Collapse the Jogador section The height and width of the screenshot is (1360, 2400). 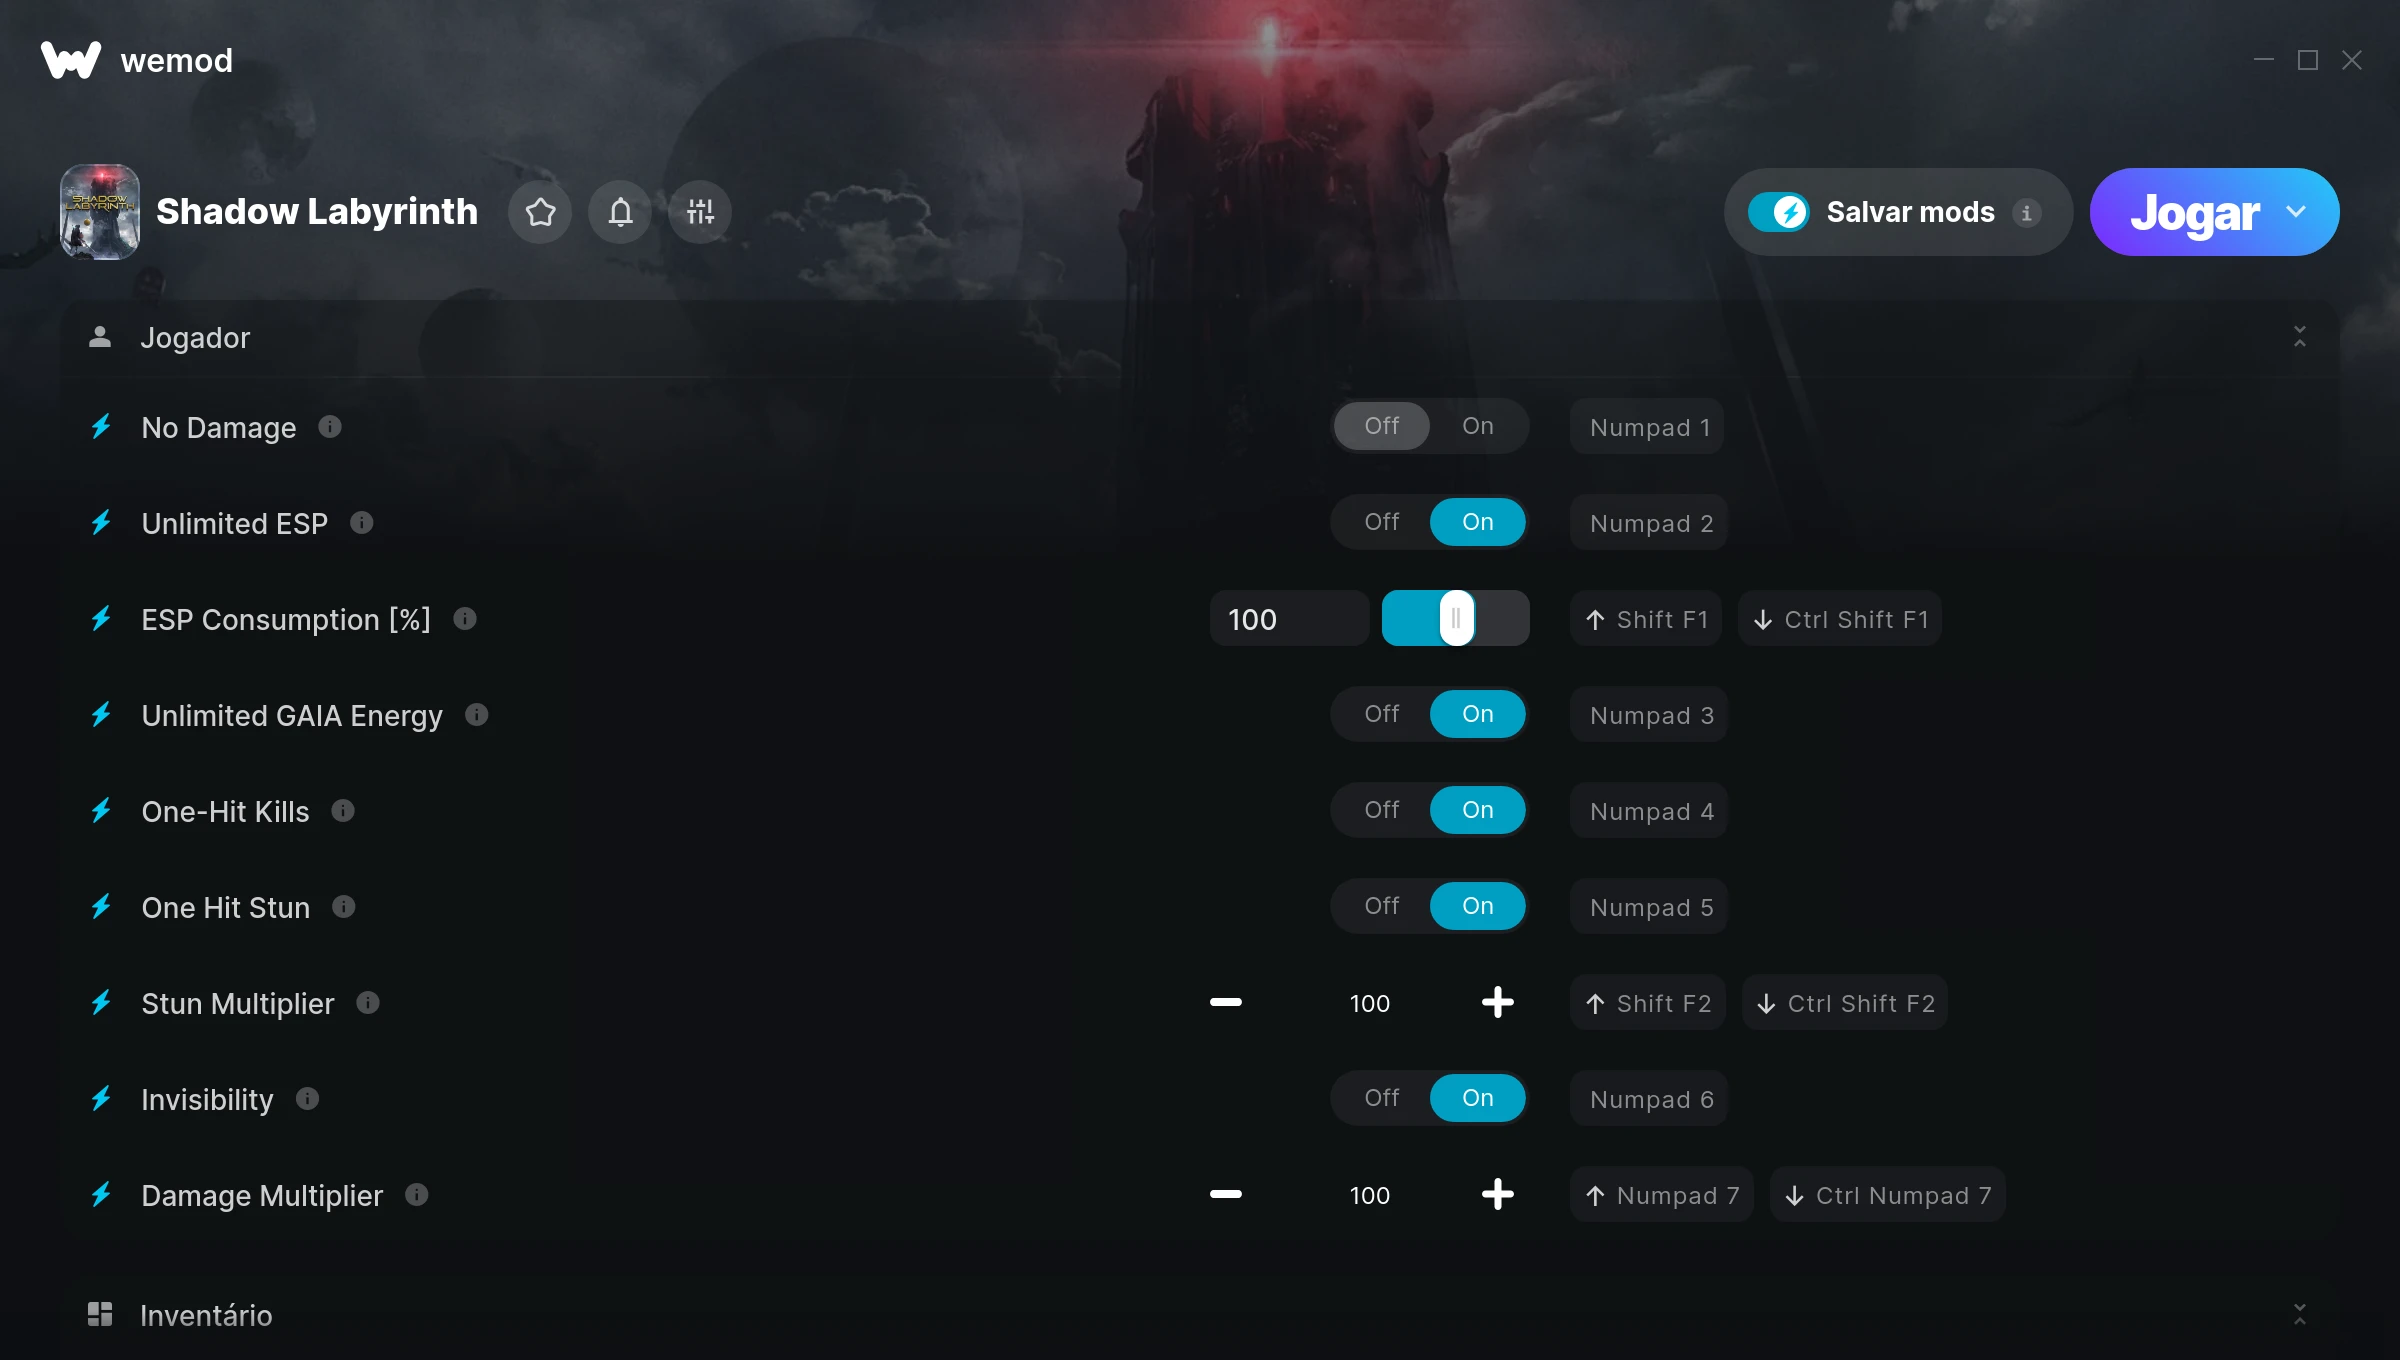coord(2300,337)
